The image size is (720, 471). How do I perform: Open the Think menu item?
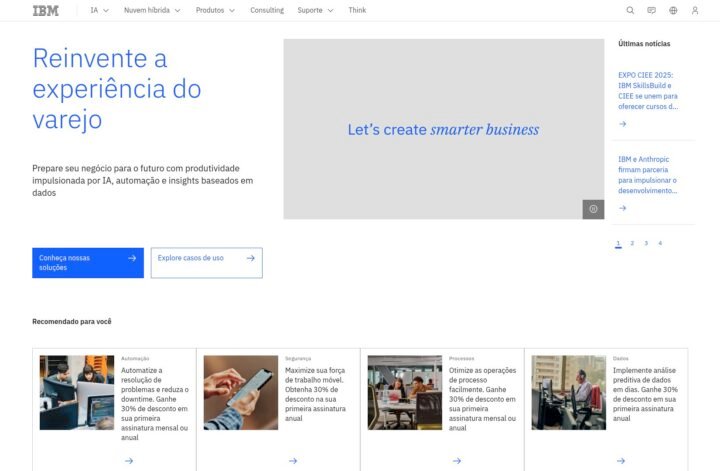[357, 10]
